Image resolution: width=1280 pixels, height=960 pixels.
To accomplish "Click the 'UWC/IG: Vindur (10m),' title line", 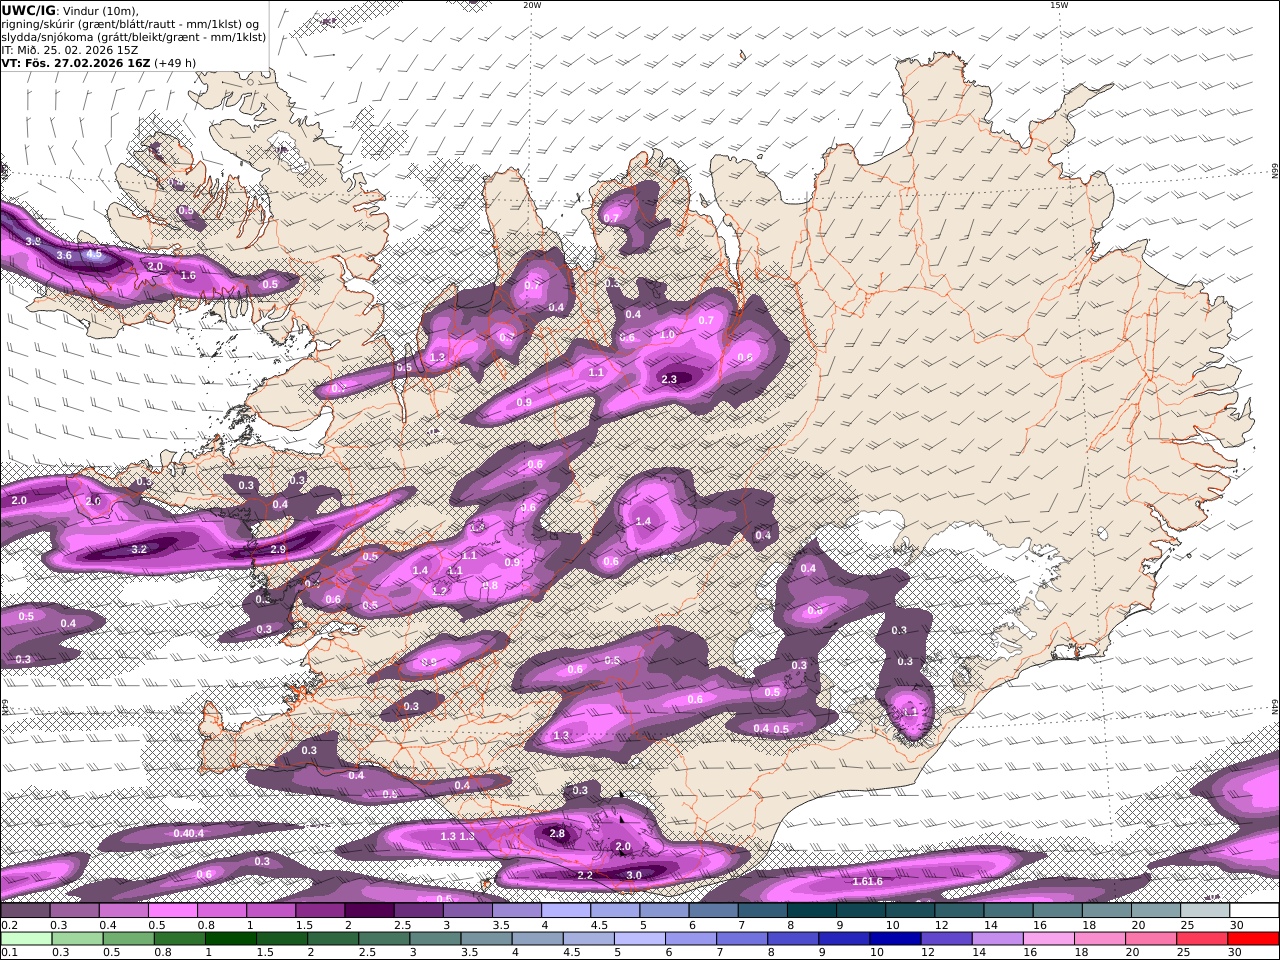I will tap(70, 10).
